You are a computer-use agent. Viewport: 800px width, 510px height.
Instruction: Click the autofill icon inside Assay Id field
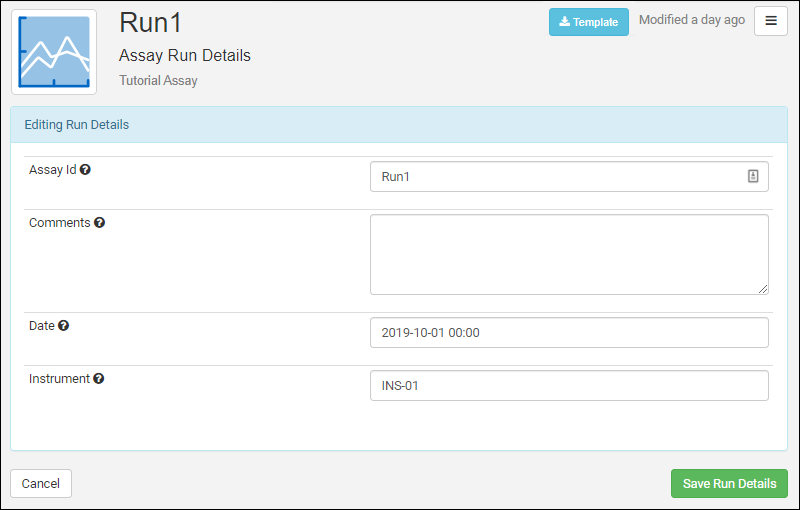coord(753,176)
